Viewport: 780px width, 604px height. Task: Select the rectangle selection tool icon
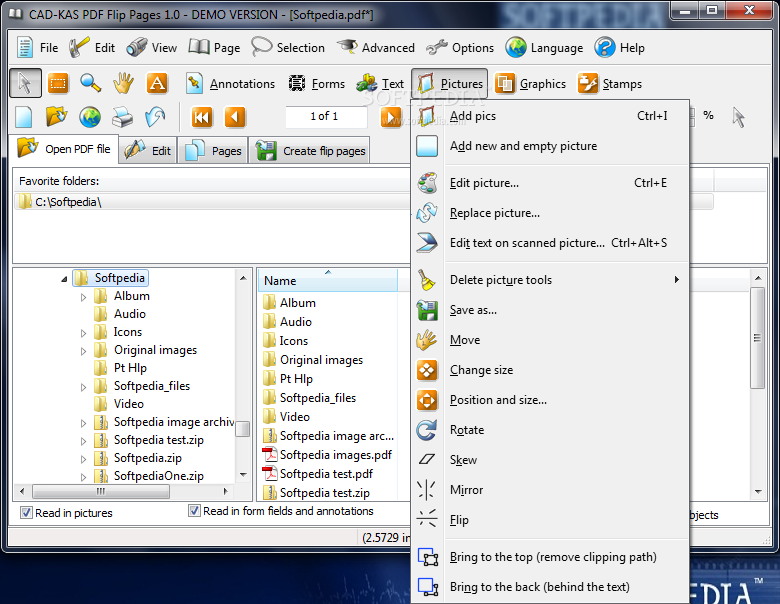pyautogui.click(x=58, y=83)
